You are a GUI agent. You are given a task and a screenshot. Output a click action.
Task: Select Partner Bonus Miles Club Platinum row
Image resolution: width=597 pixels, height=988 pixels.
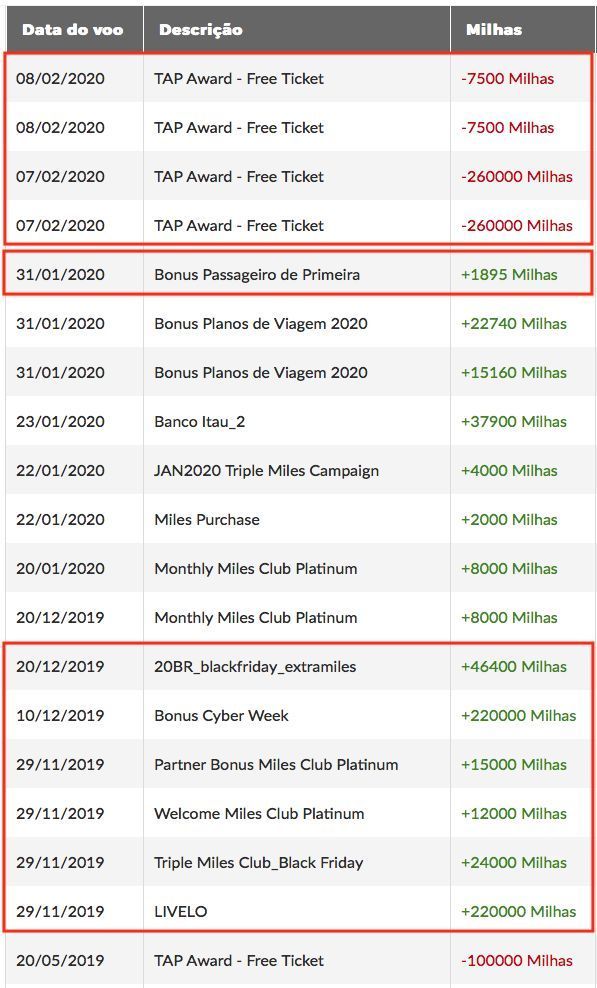[x=298, y=765]
